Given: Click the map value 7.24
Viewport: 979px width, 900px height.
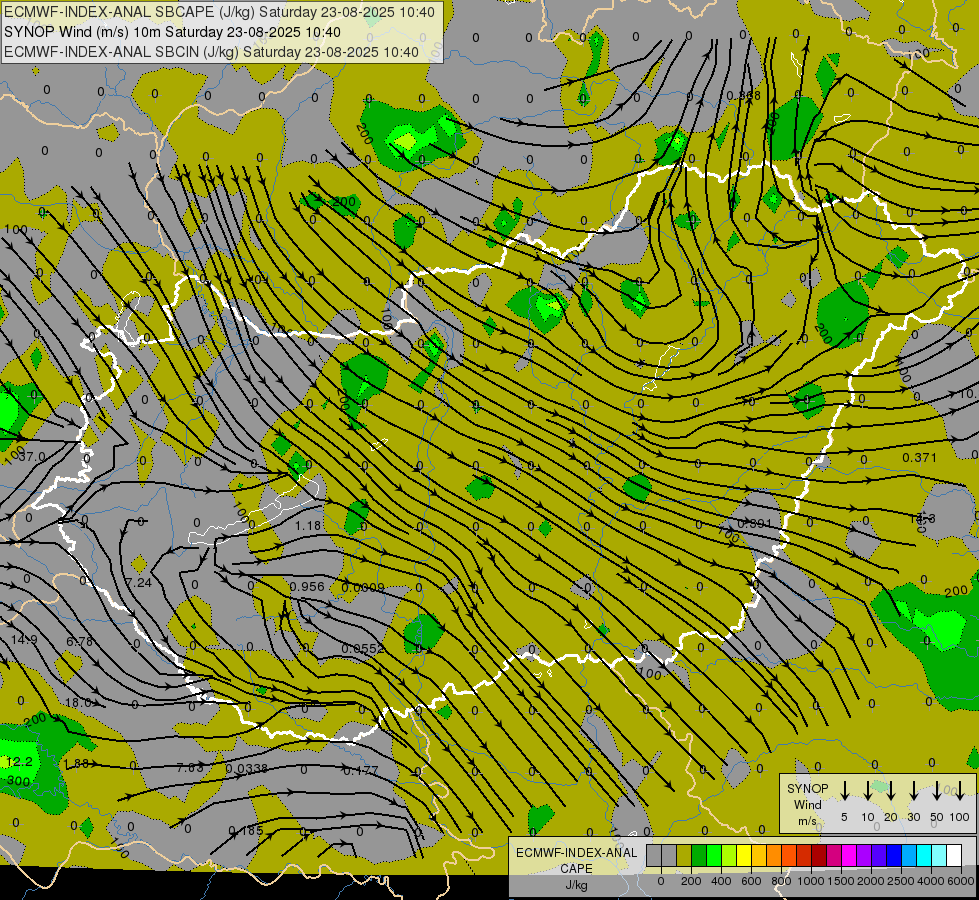Looking at the screenshot, I should pyautogui.click(x=139, y=583).
